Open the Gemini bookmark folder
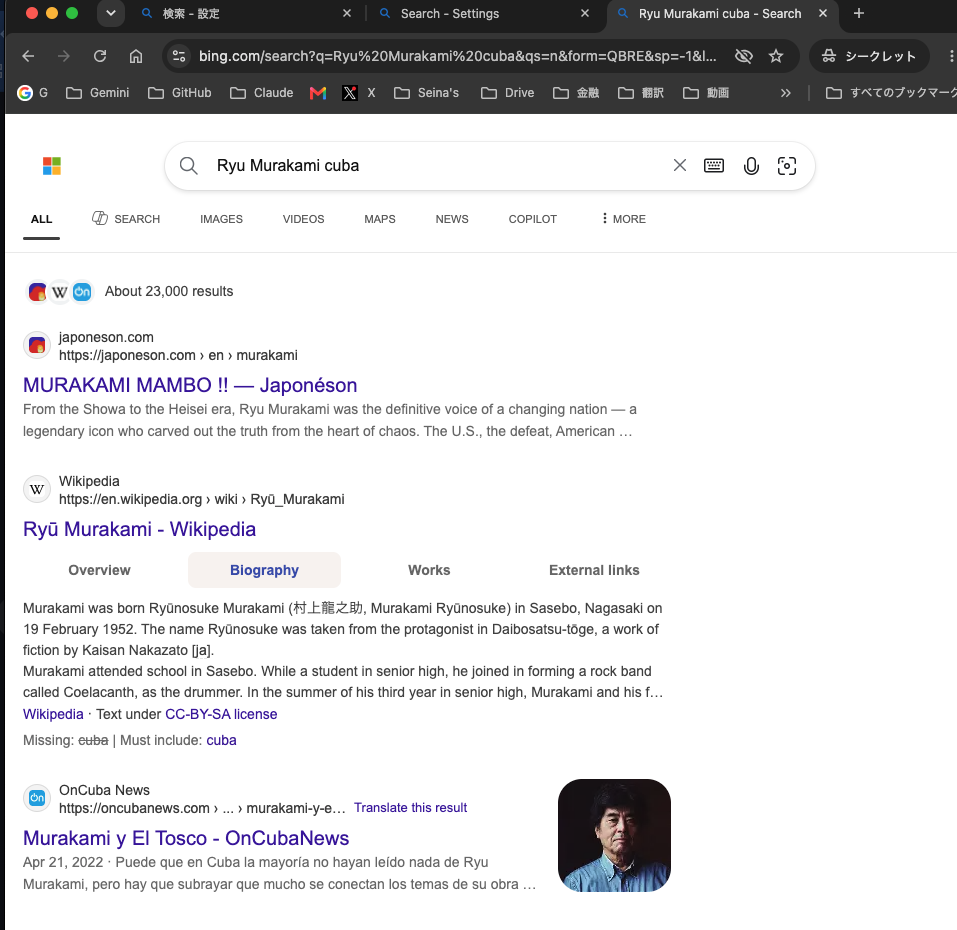957x930 pixels. (98, 93)
